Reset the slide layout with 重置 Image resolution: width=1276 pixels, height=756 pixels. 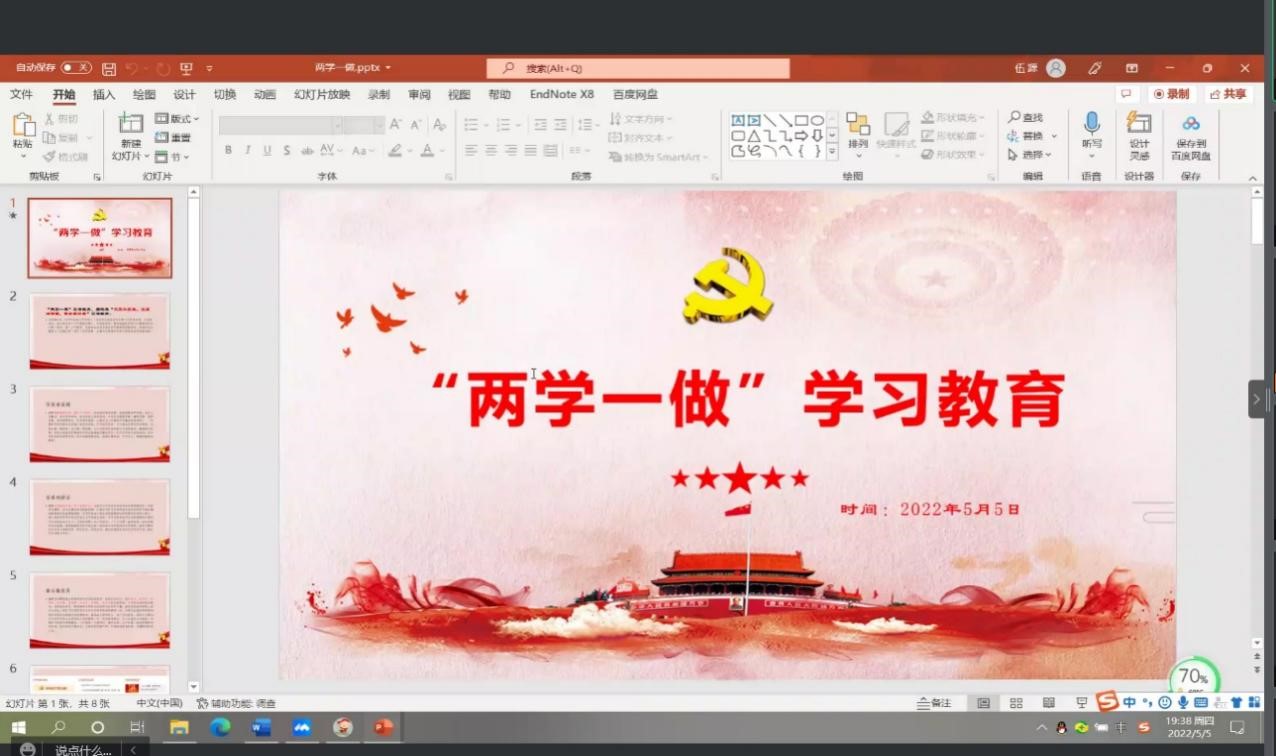click(174, 137)
